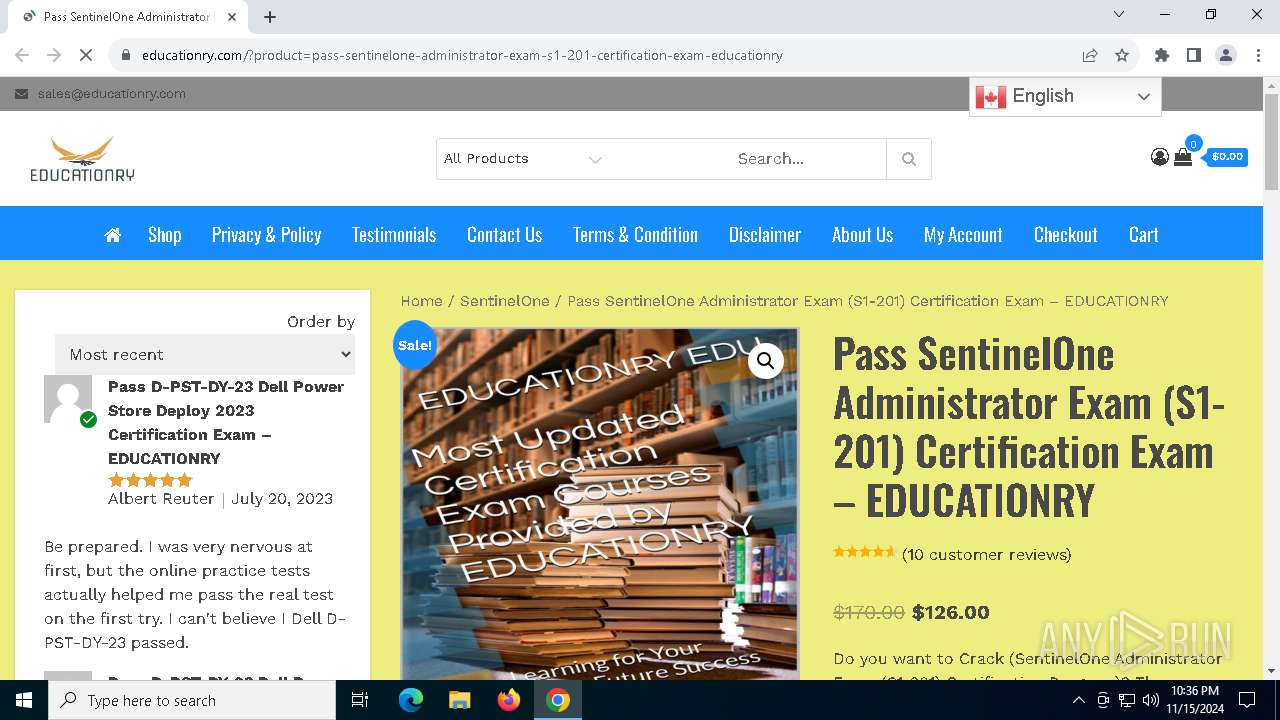Image resolution: width=1280 pixels, height=720 pixels.
Task: Open the user account icon
Action: click(x=1160, y=157)
